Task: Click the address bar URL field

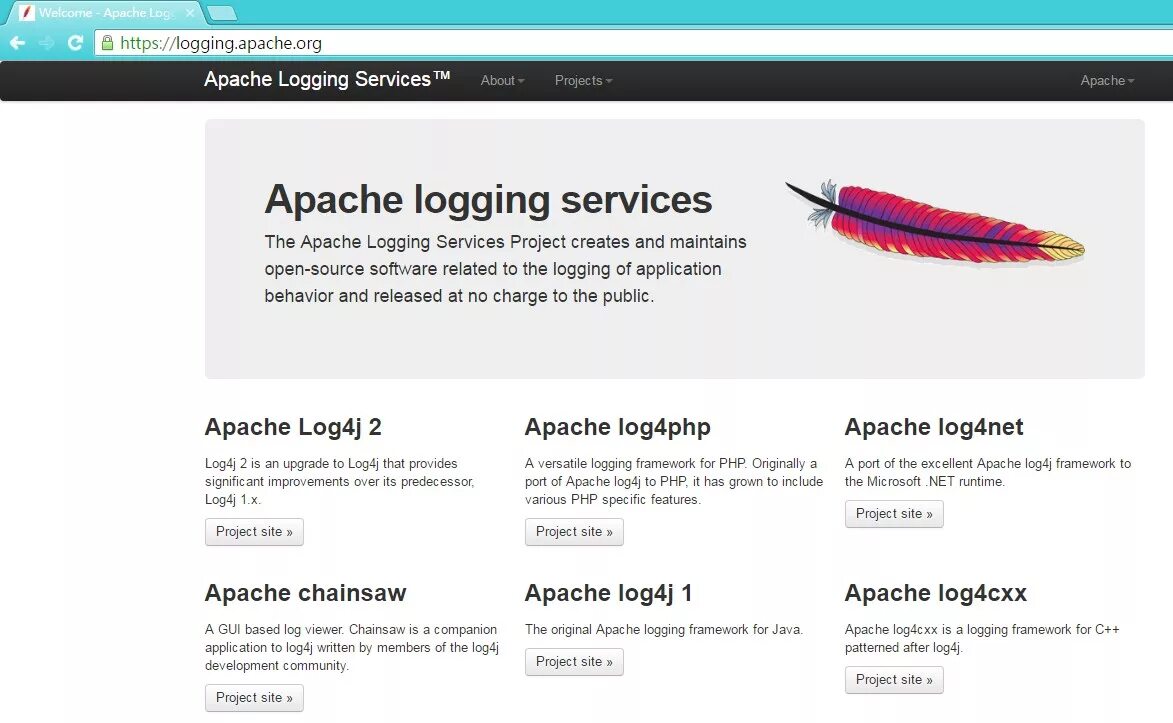Action: pos(636,43)
